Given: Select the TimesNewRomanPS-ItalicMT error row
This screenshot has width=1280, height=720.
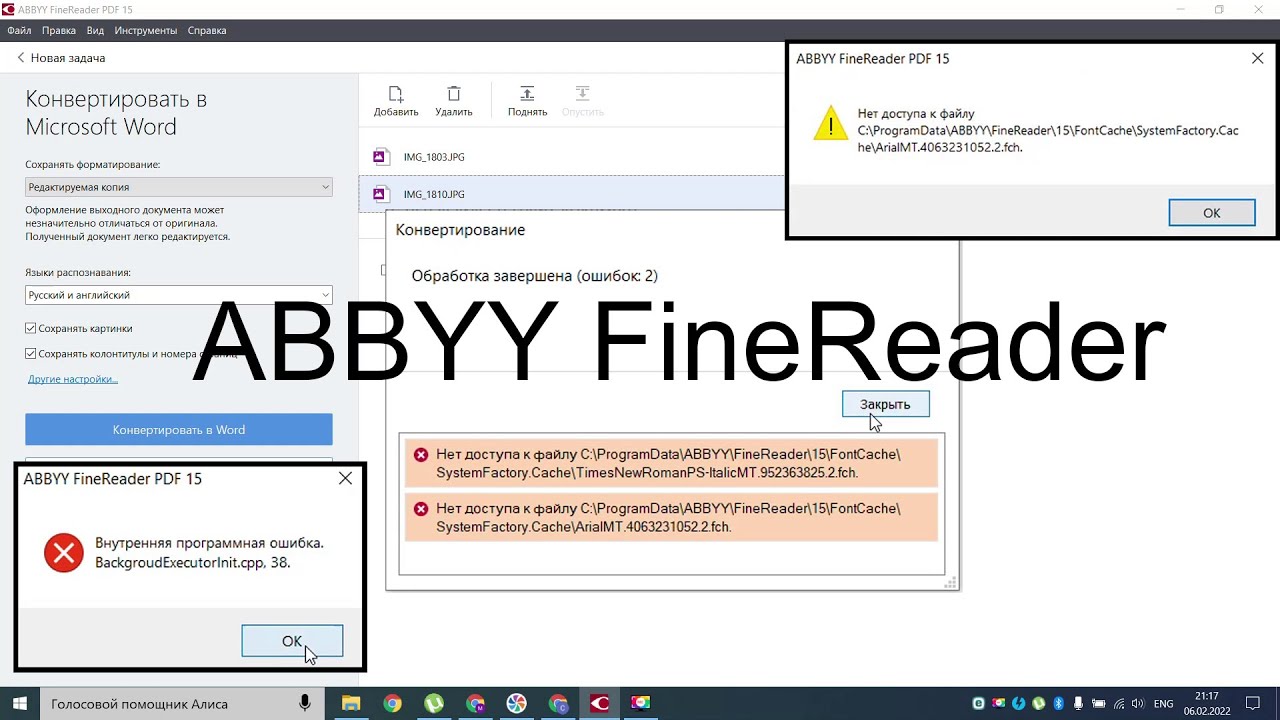Looking at the screenshot, I should [x=671, y=463].
